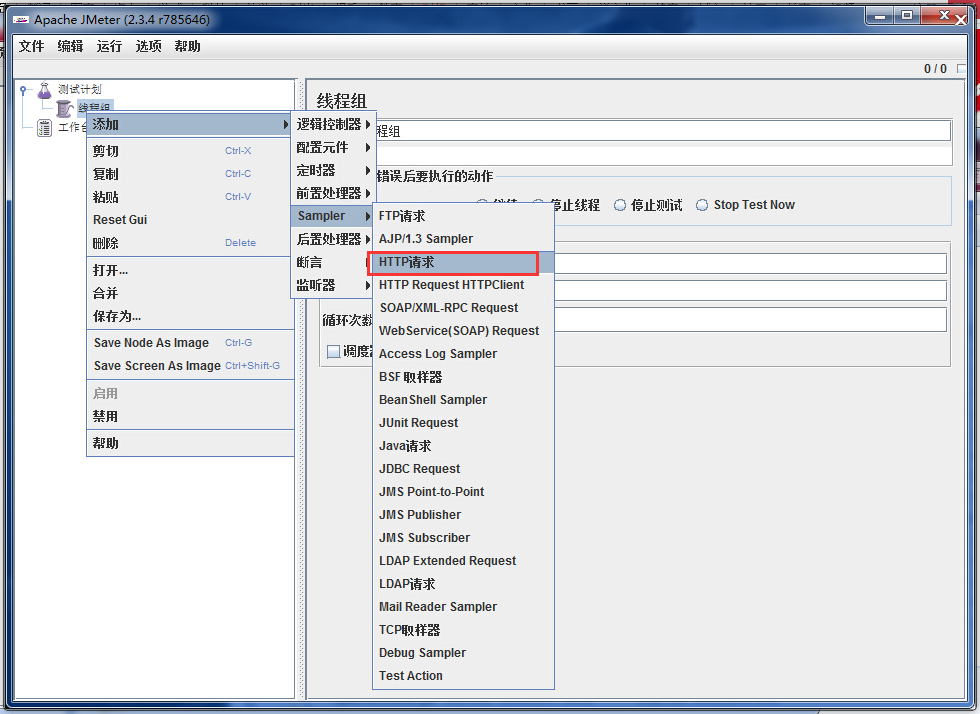Click 删除 in the context menu

pos(190,243)
